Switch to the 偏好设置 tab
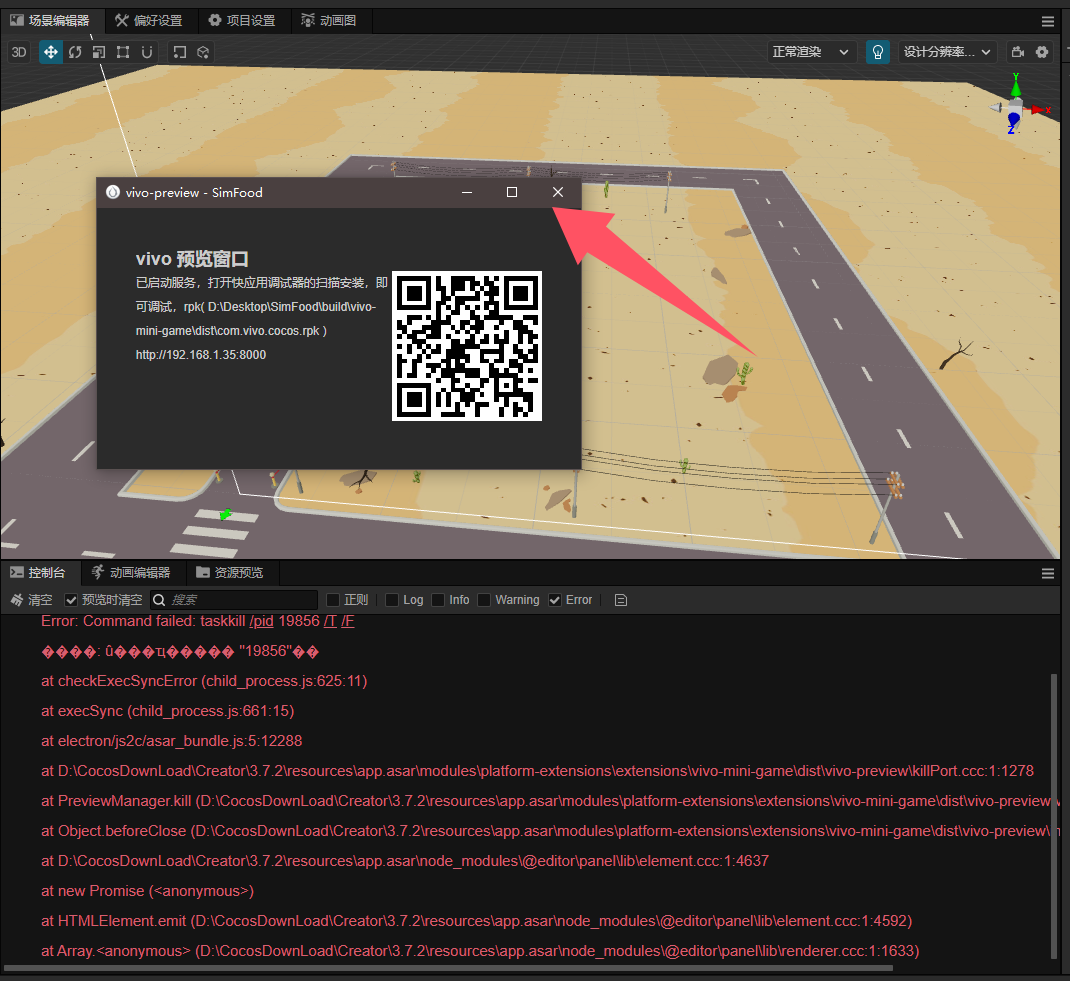 (x=149, y=20)
